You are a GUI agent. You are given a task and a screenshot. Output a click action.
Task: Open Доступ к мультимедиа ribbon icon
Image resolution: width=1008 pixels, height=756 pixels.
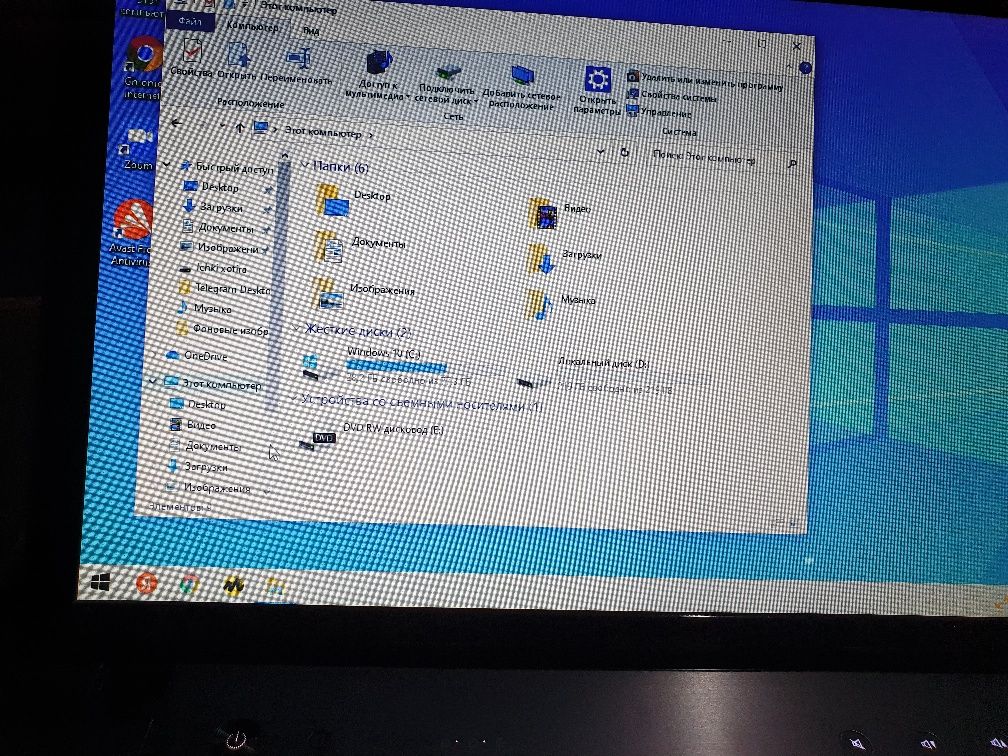[x=377, y=76]
